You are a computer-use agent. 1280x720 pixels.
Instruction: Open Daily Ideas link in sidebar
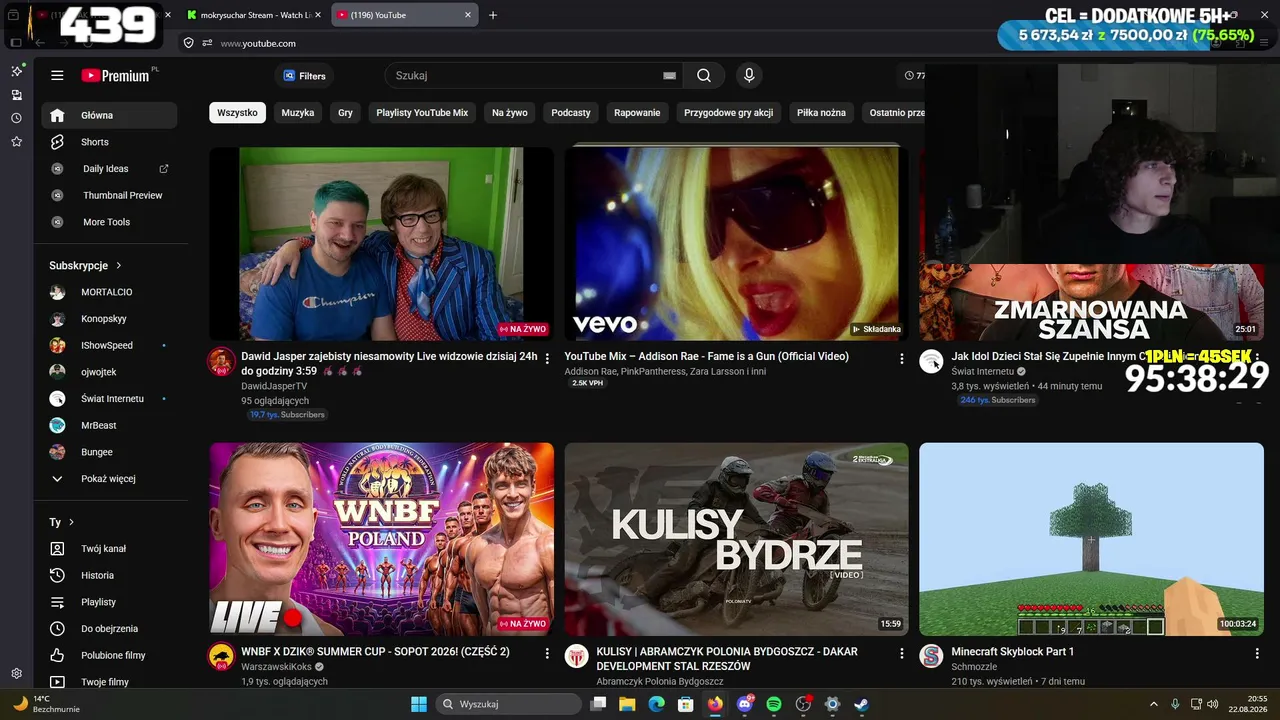[x=109, y=169]
